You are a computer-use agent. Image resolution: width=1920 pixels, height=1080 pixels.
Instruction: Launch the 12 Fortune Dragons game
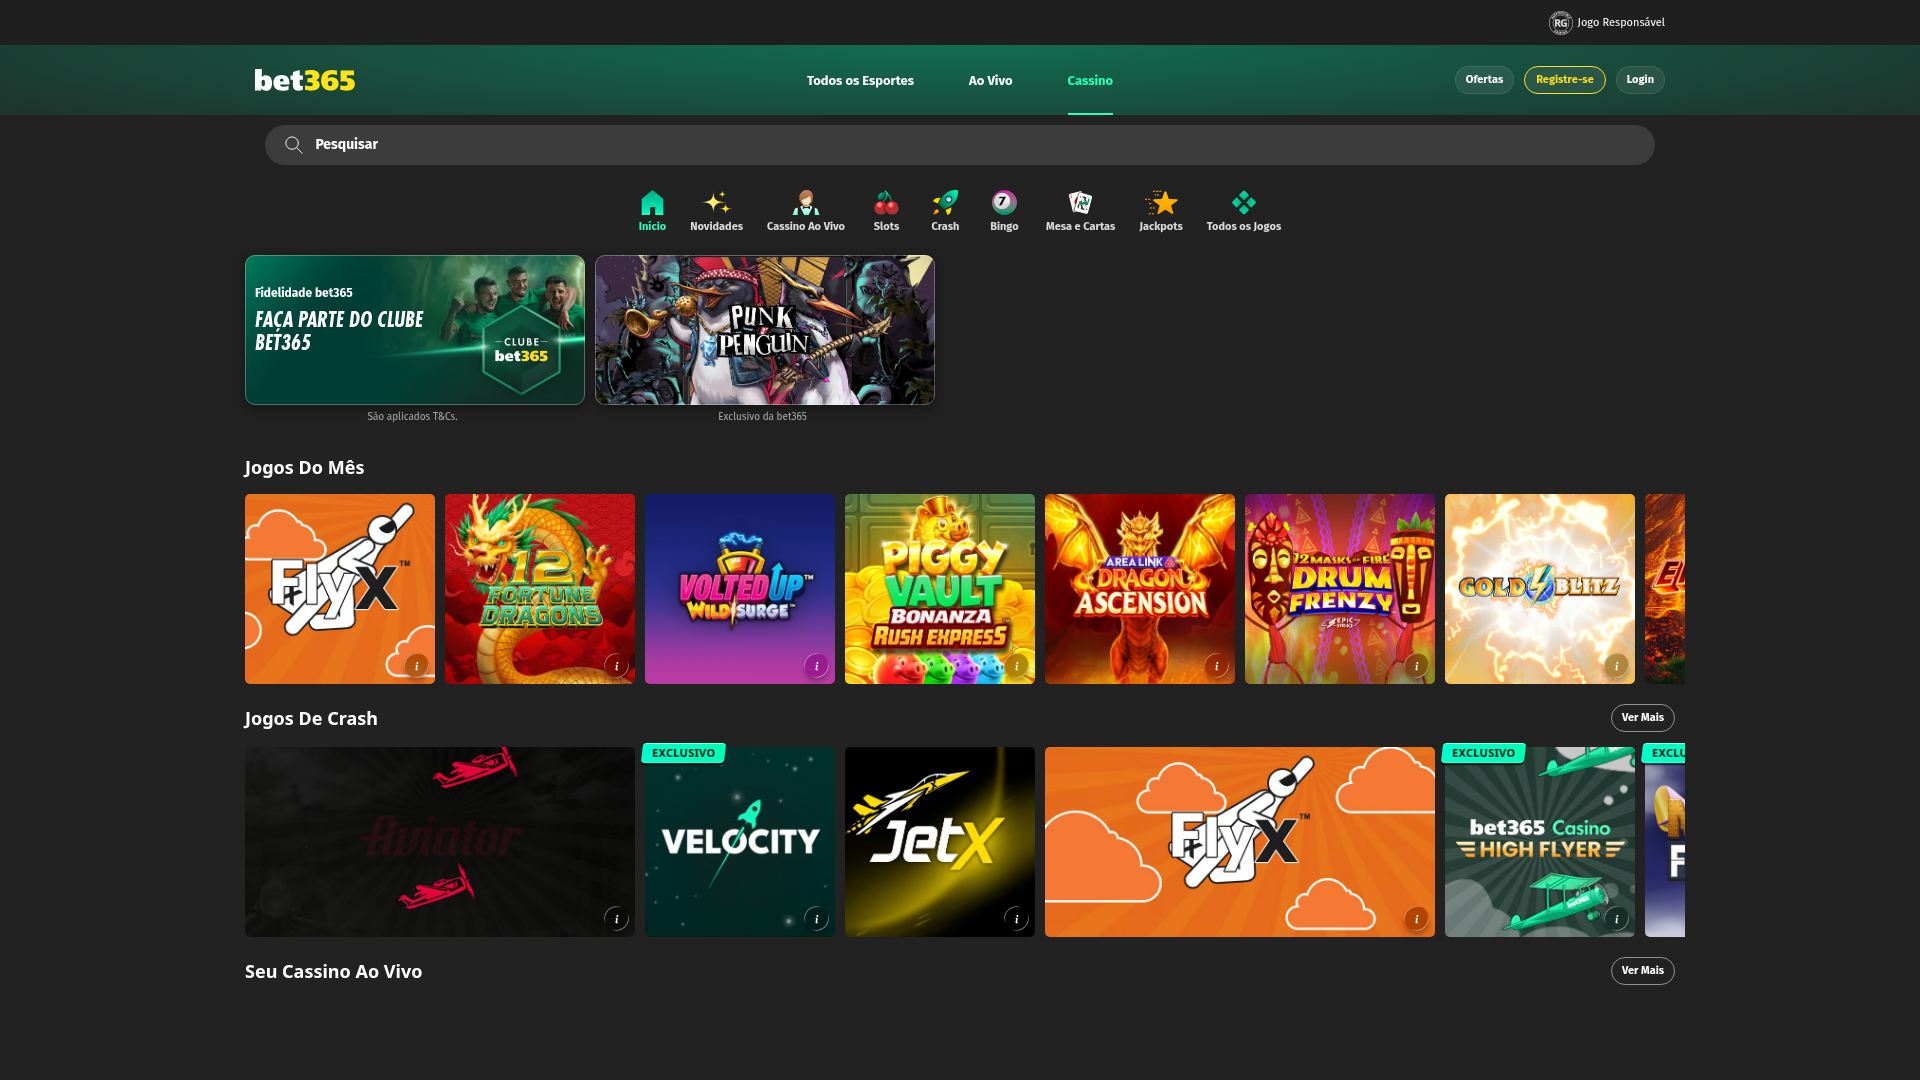(x=540, y=589)
